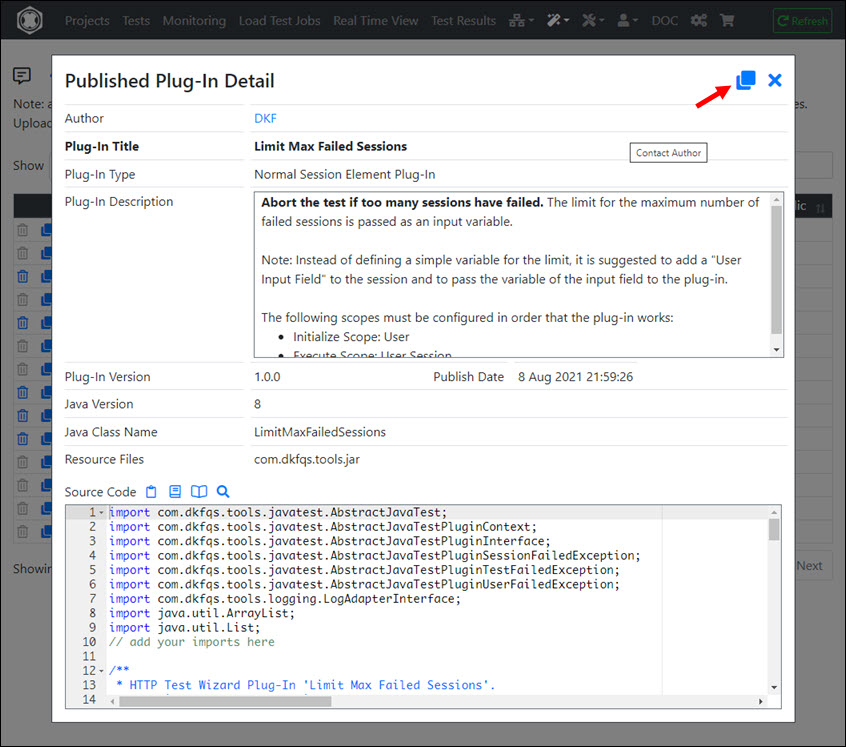Click the 'Limit Max Failed Sessions' title text

tap(330, 146)
